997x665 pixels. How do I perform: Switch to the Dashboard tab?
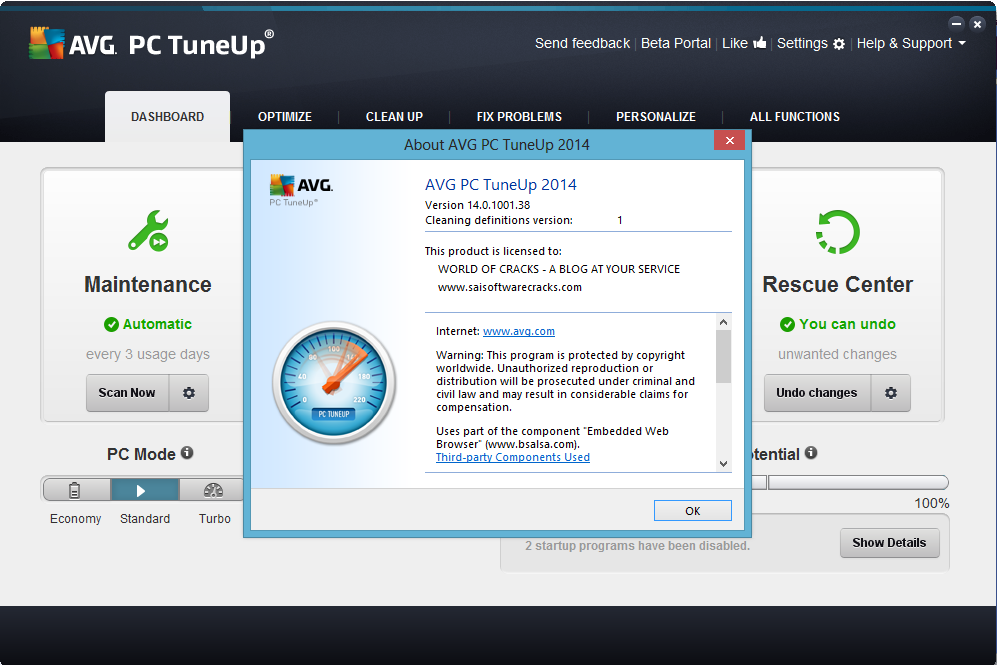pyautogui.click(x=167, y=117)
